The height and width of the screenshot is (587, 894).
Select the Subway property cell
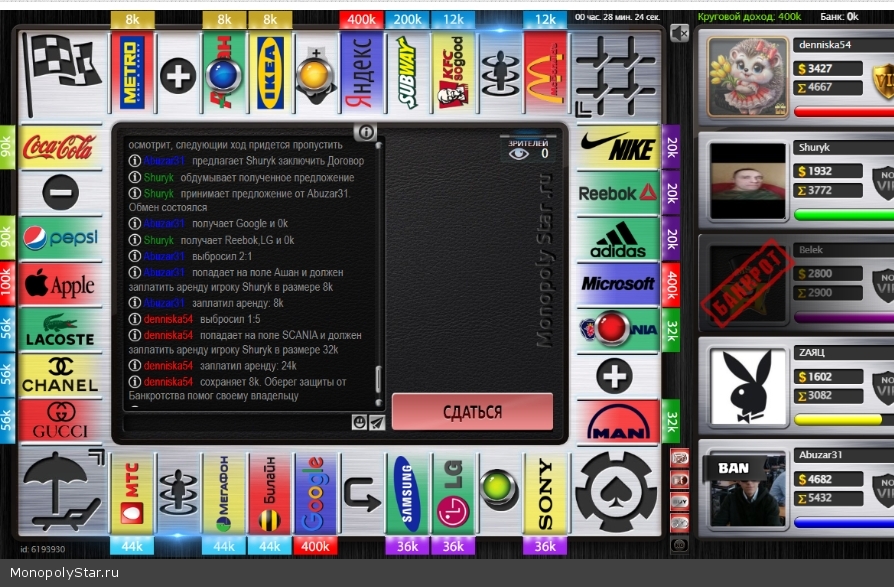pos(407,72)
